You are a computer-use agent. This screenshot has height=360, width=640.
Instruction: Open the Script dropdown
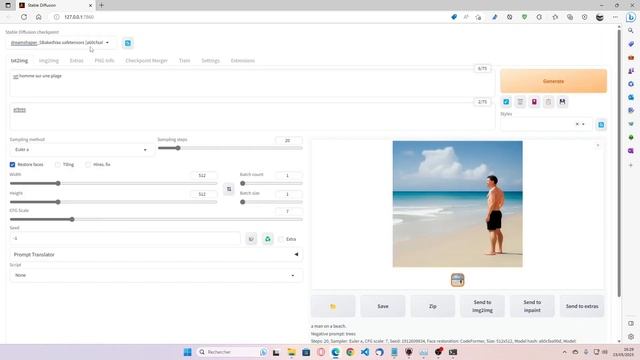156,275
